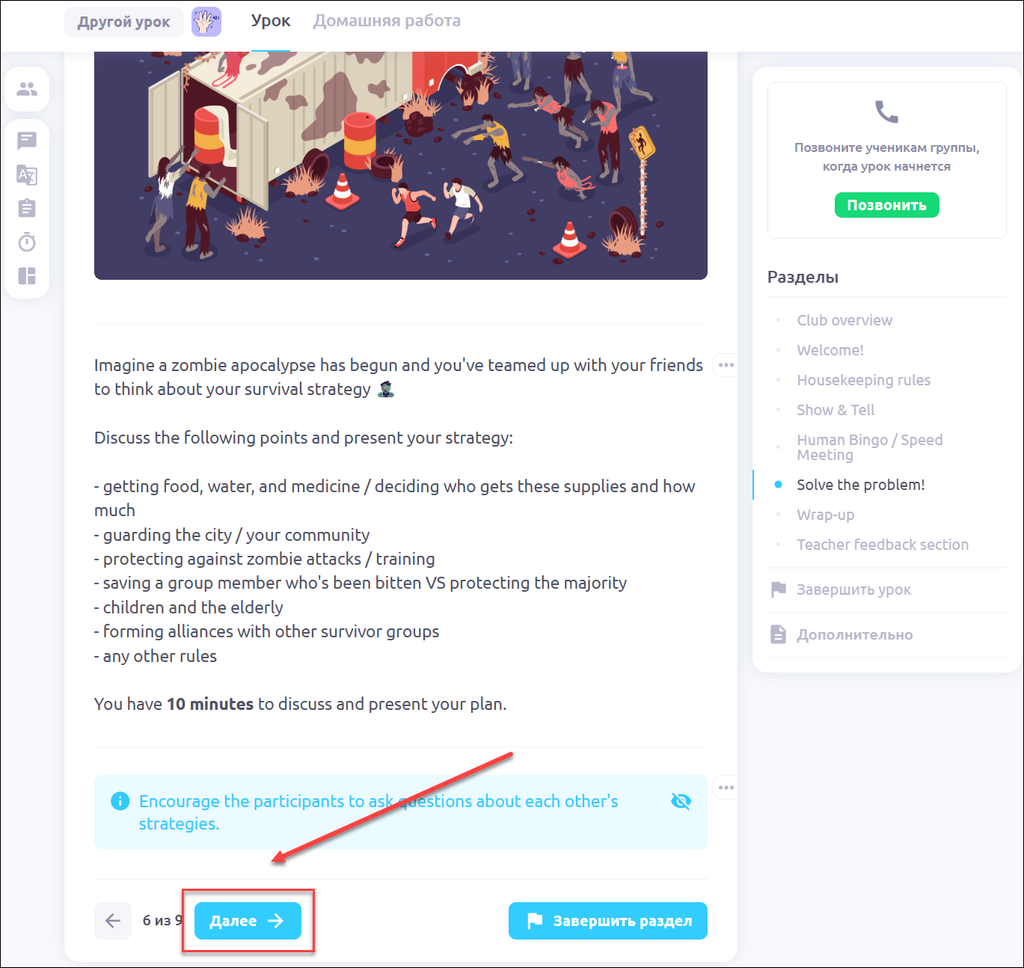Open the clipboard notes icon
Image resolution: width=1024 pixels, height=968 pixels.
[27, 208]
